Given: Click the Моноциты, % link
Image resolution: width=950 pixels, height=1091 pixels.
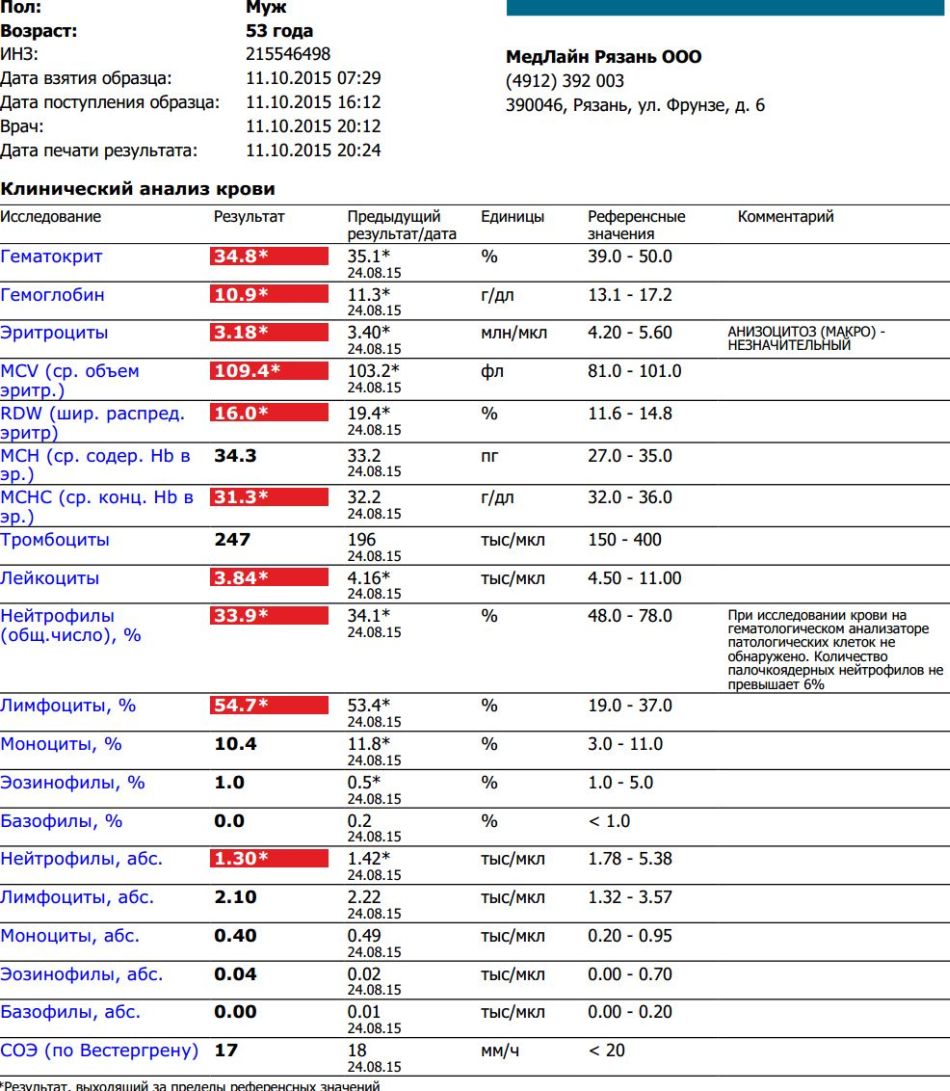Looking at the screenshot, I should (x=61, y=744).
